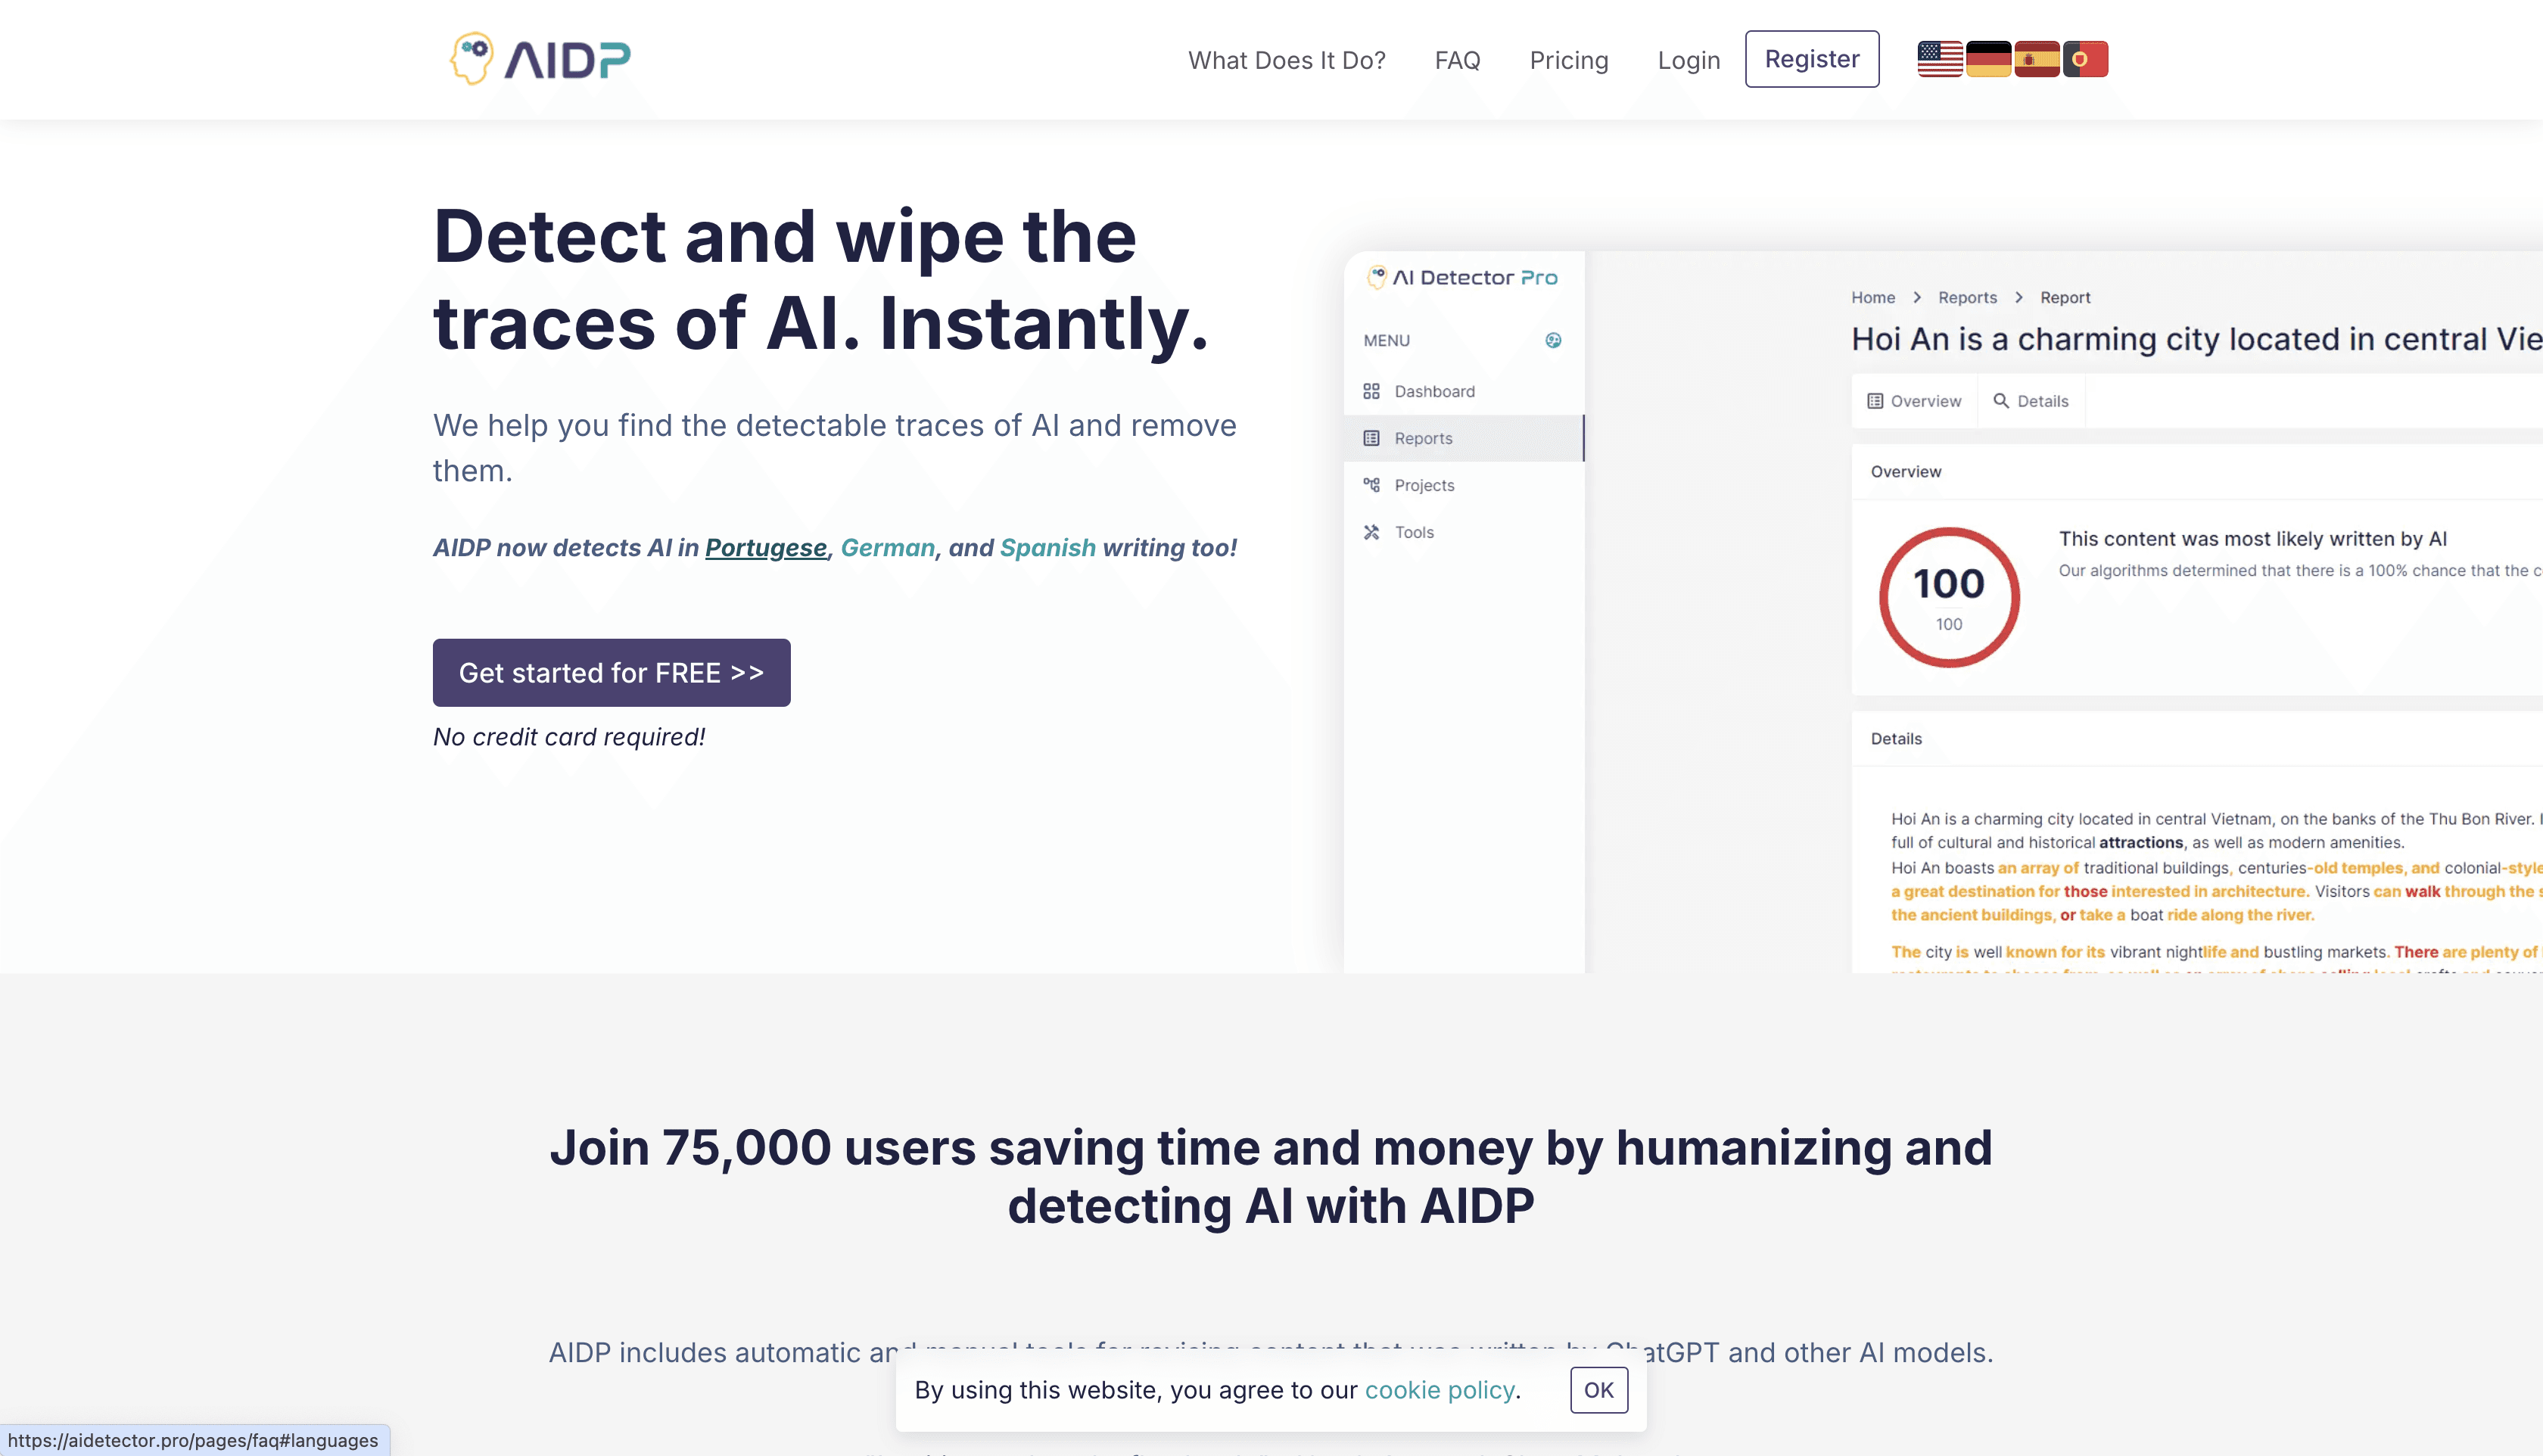2543x1456 pixels.
Task: Click the Reports icon in sidebar
Action: pos(1371,438)
